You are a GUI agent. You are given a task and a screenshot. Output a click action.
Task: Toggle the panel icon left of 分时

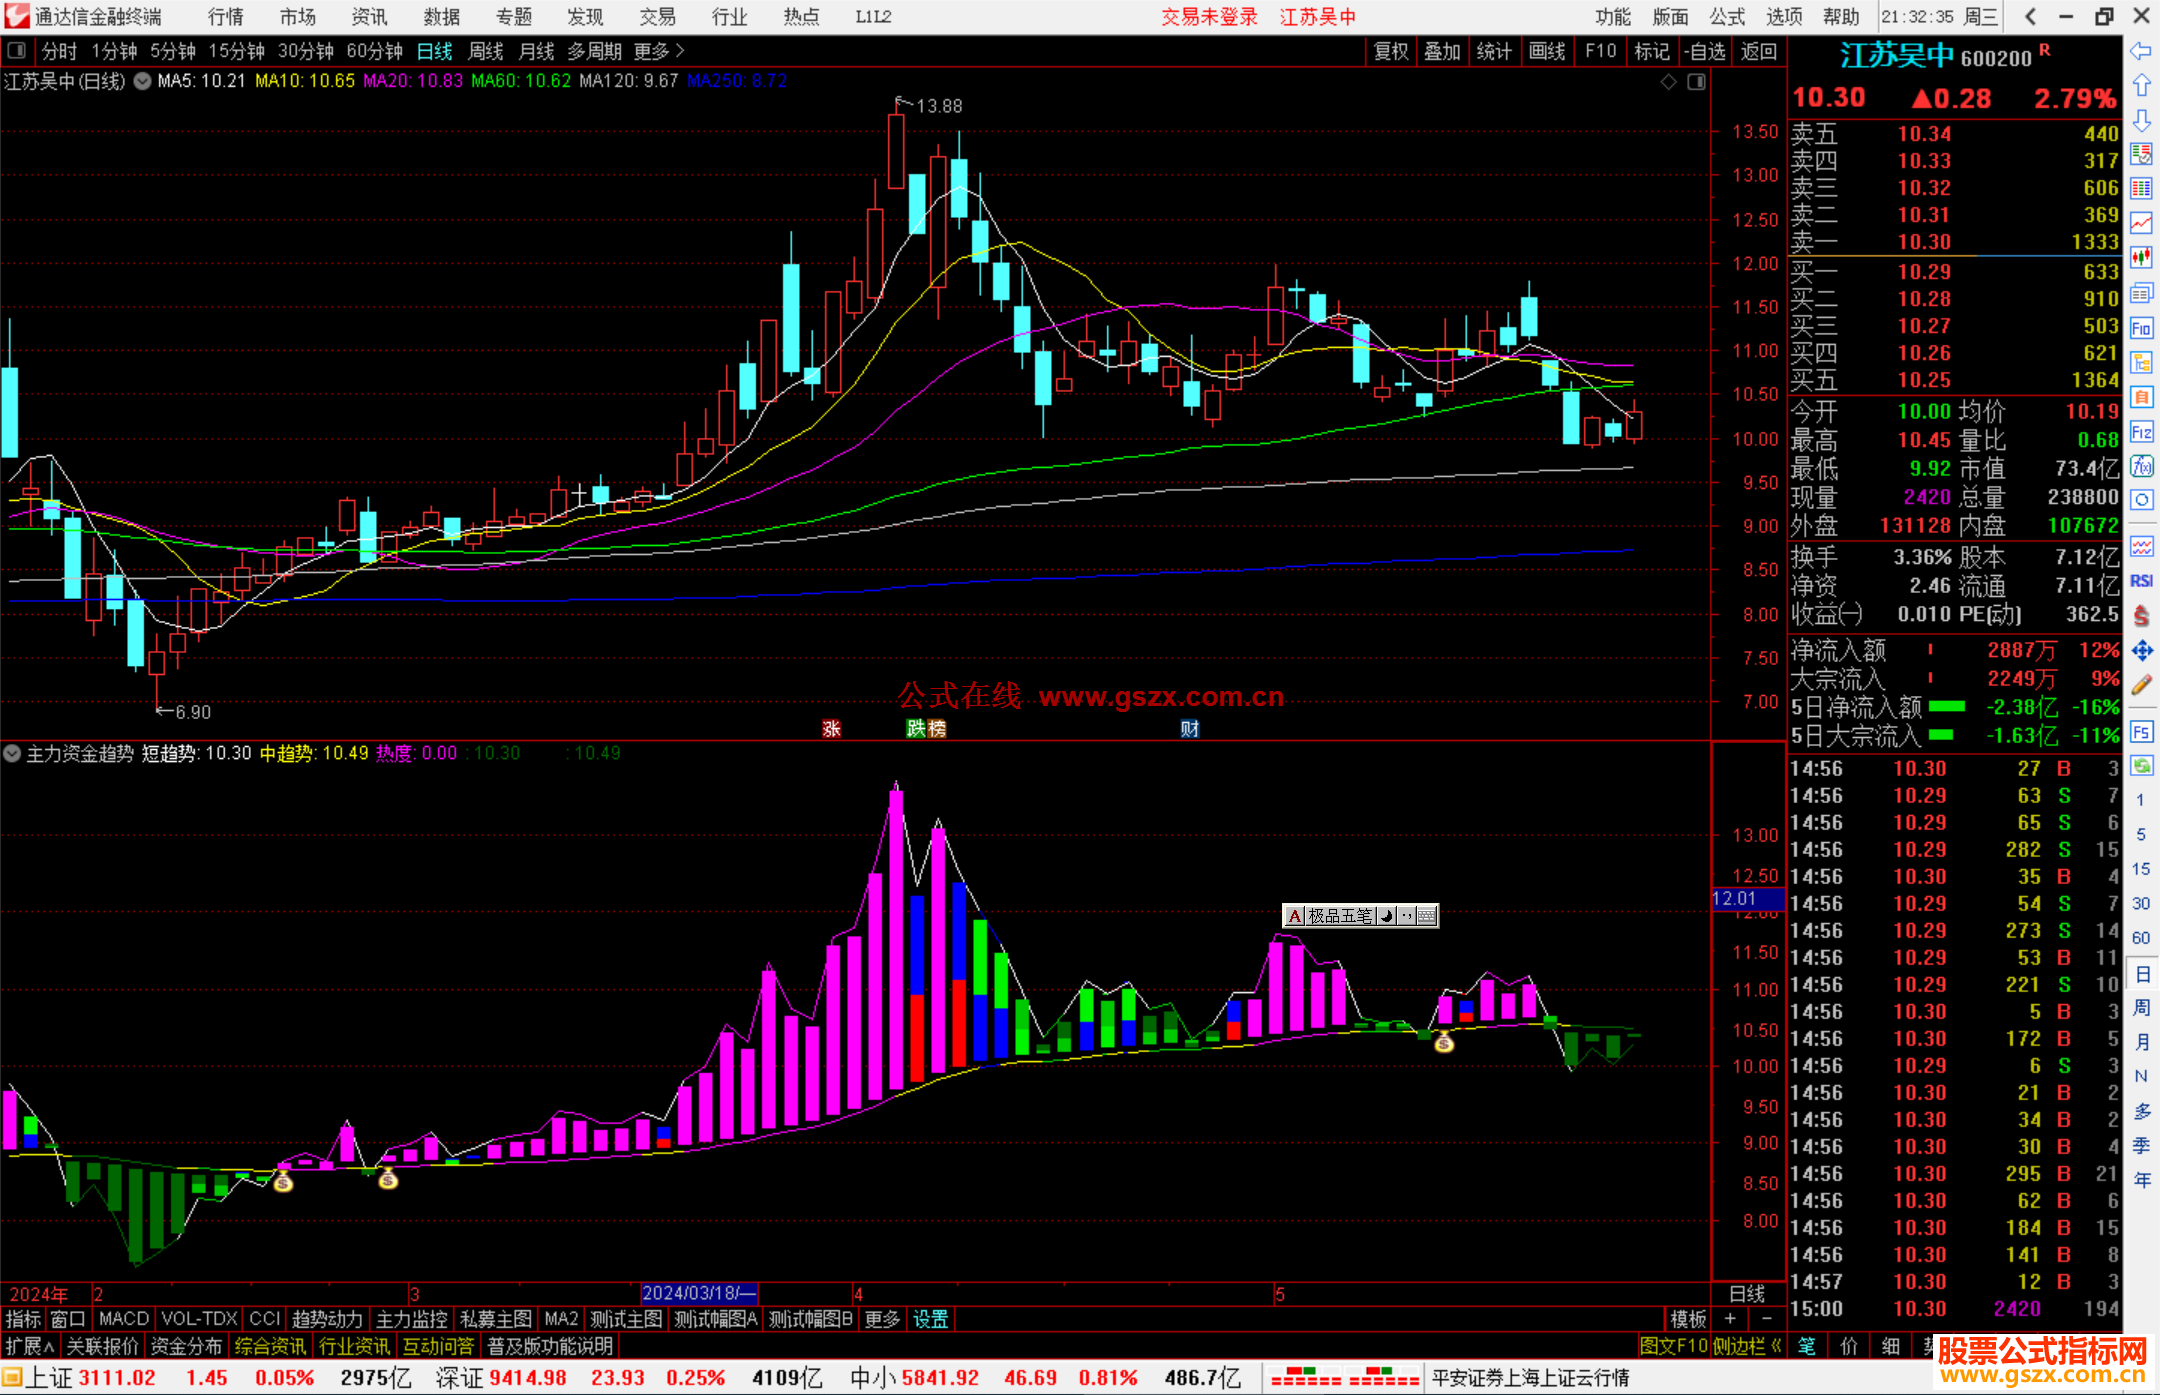(x=17, y=51)
